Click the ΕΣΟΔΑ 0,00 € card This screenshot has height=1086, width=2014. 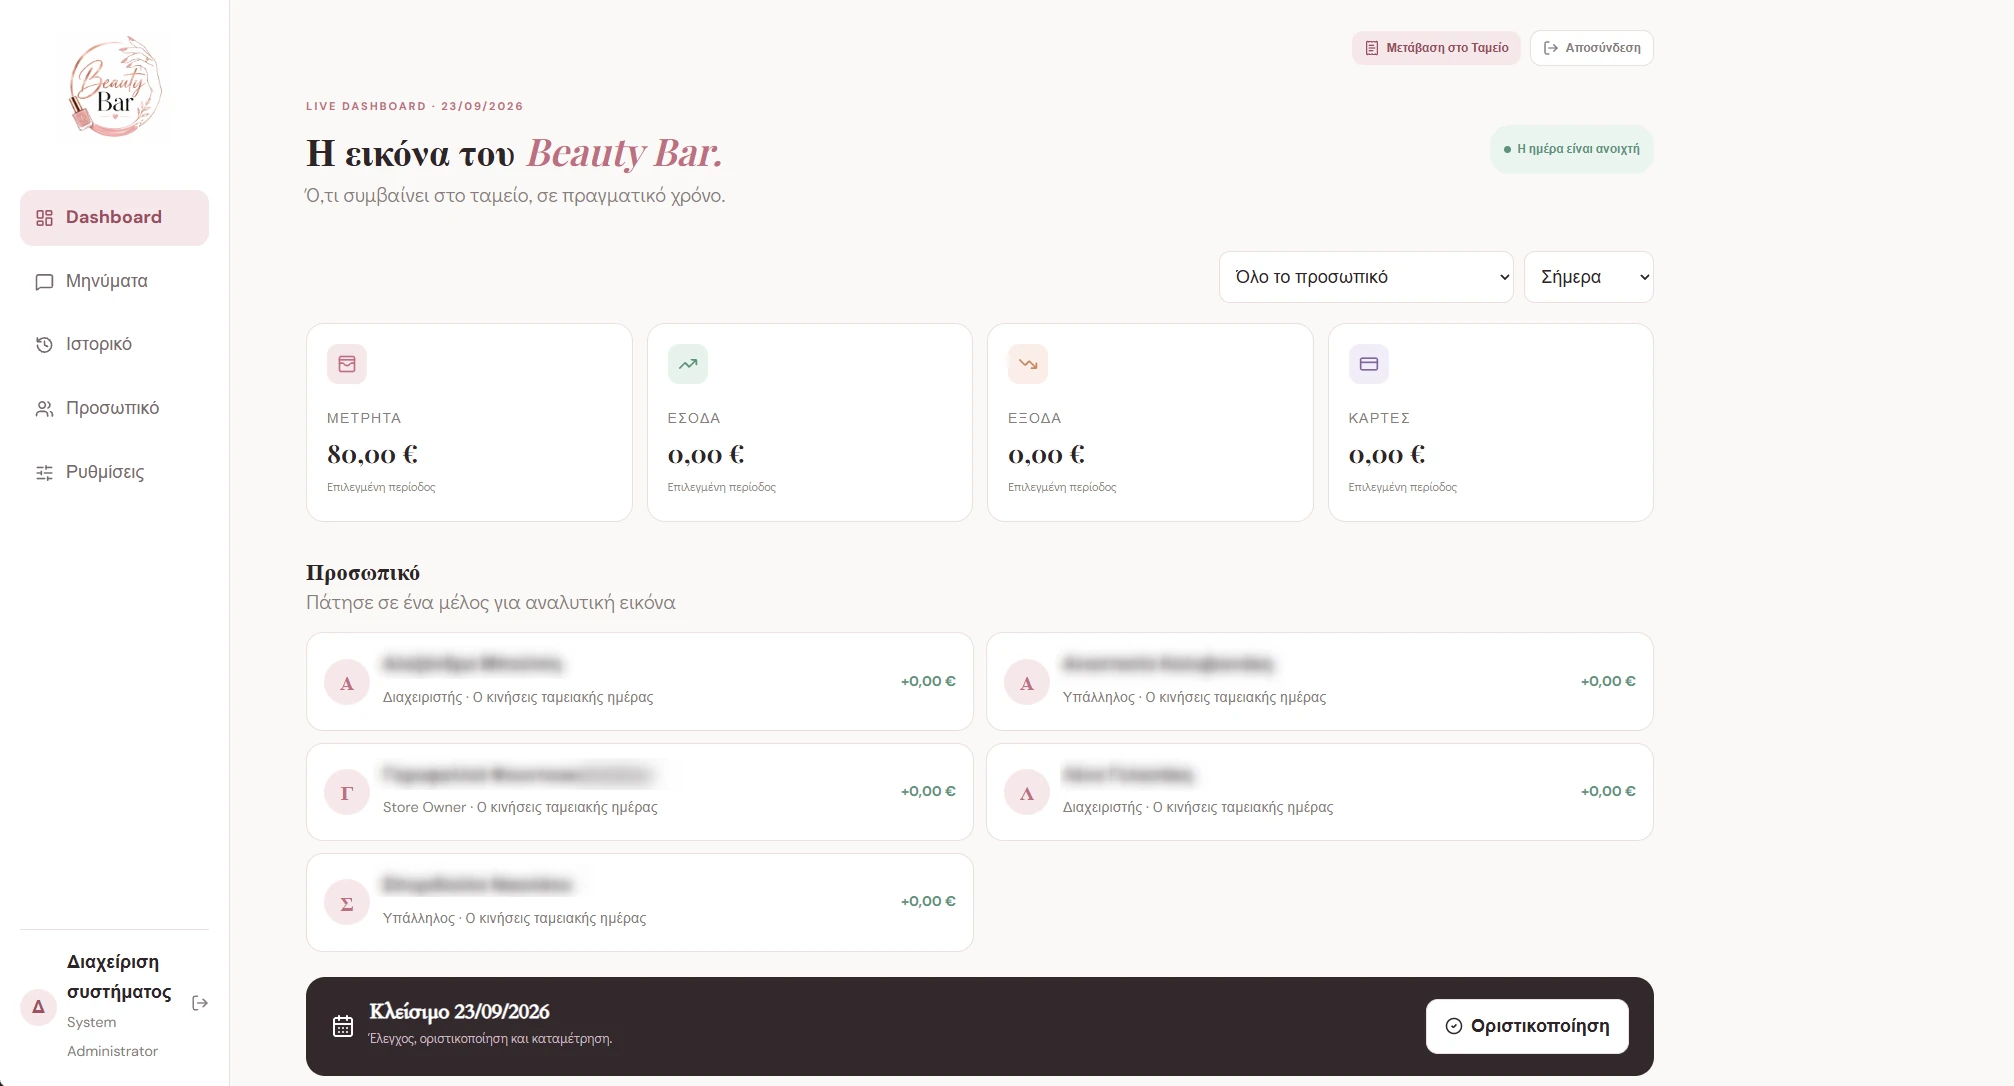click(810, 422)
